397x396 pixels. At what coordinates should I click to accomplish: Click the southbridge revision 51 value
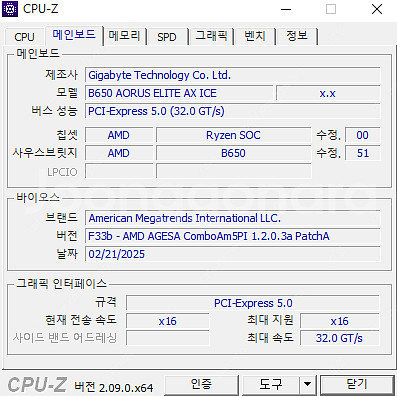(362, 153)
